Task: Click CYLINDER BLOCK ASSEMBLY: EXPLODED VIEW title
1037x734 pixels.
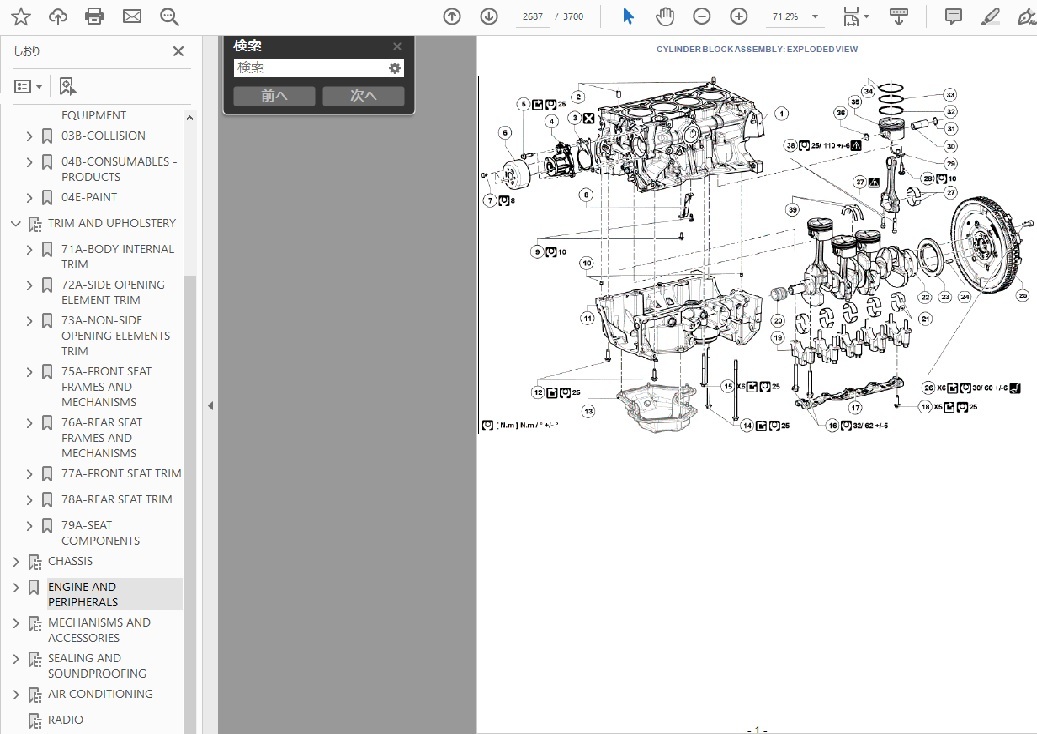Action: click(757, 49)
